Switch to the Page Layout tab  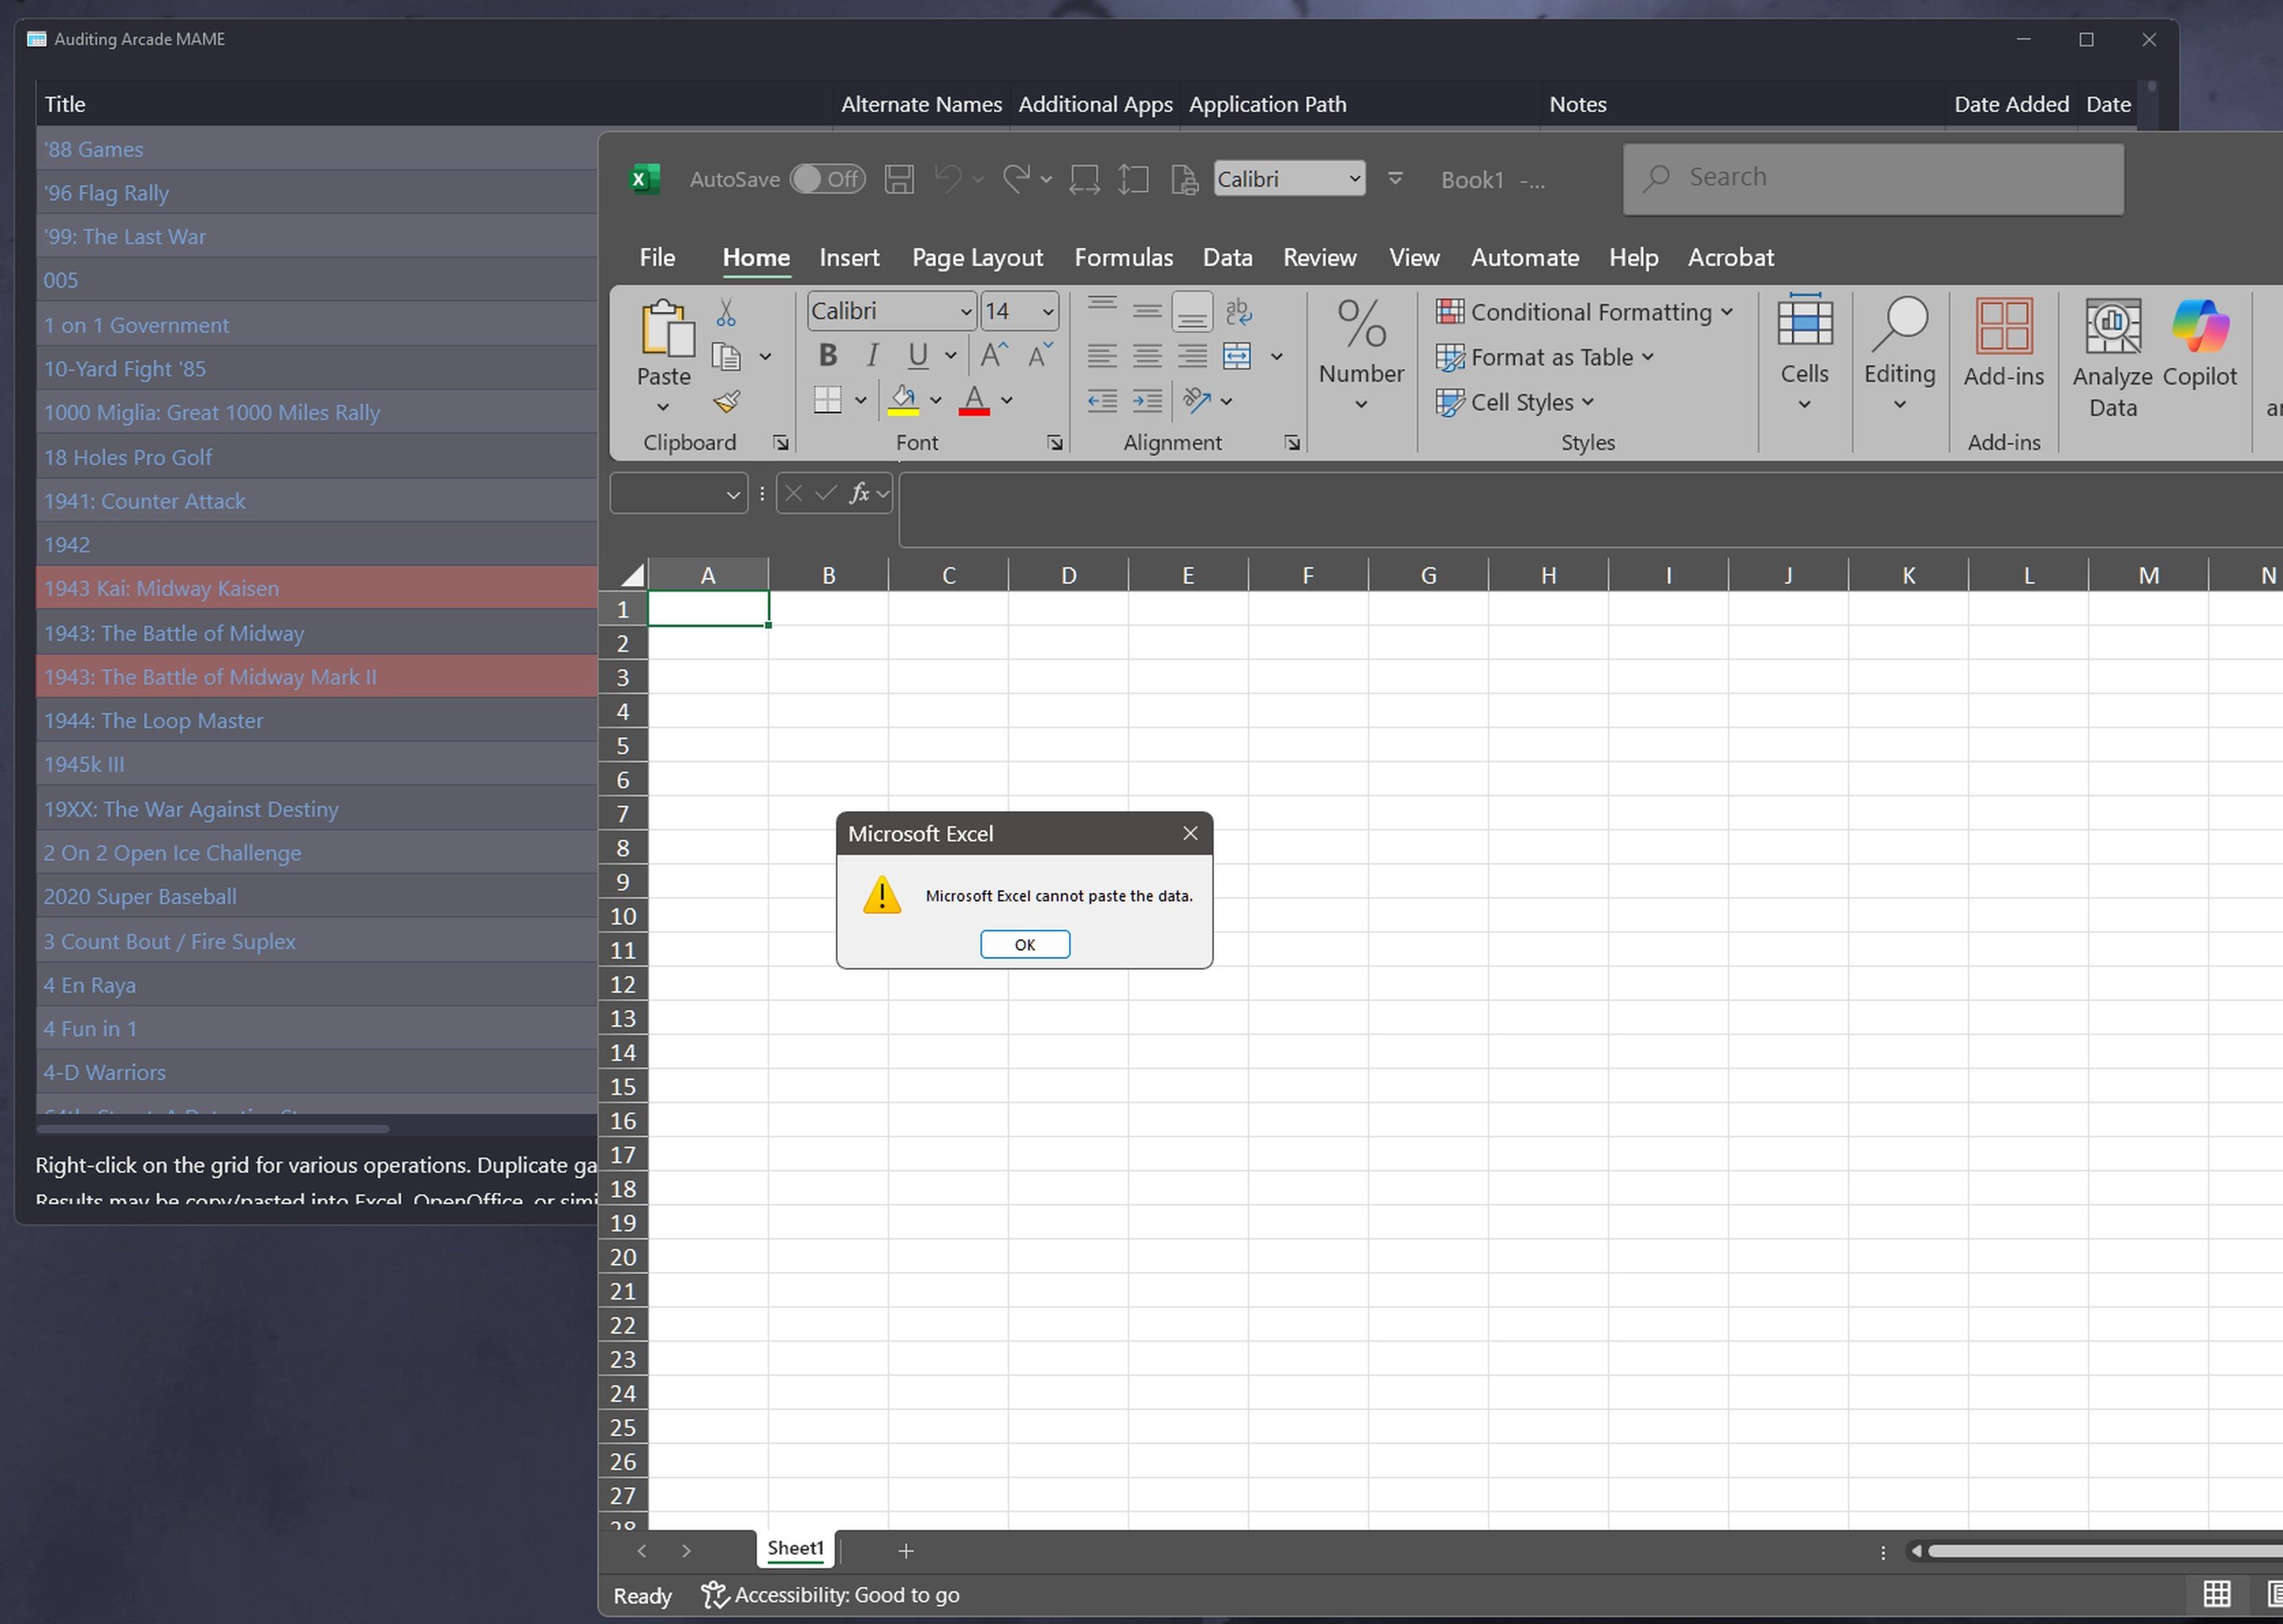tap(977, 257)
